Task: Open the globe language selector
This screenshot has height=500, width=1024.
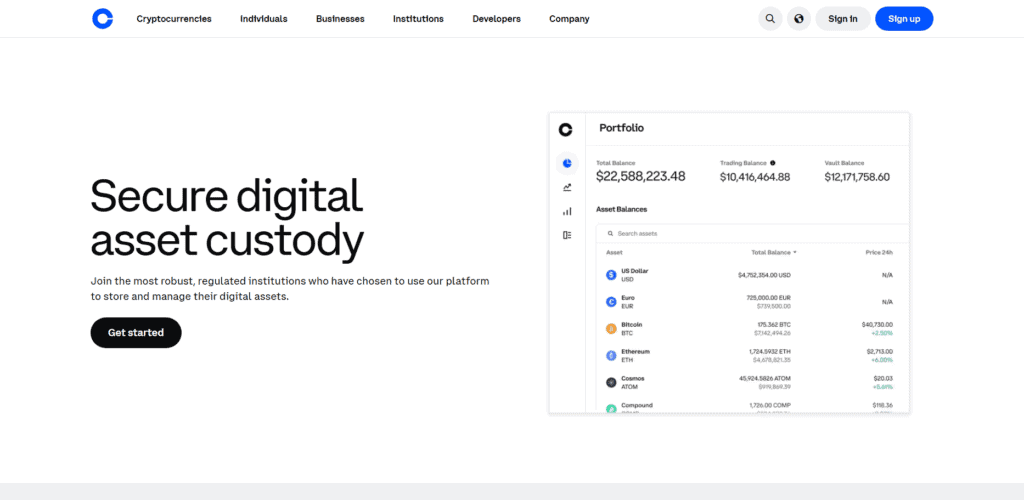Action: [x=799, y=19]
